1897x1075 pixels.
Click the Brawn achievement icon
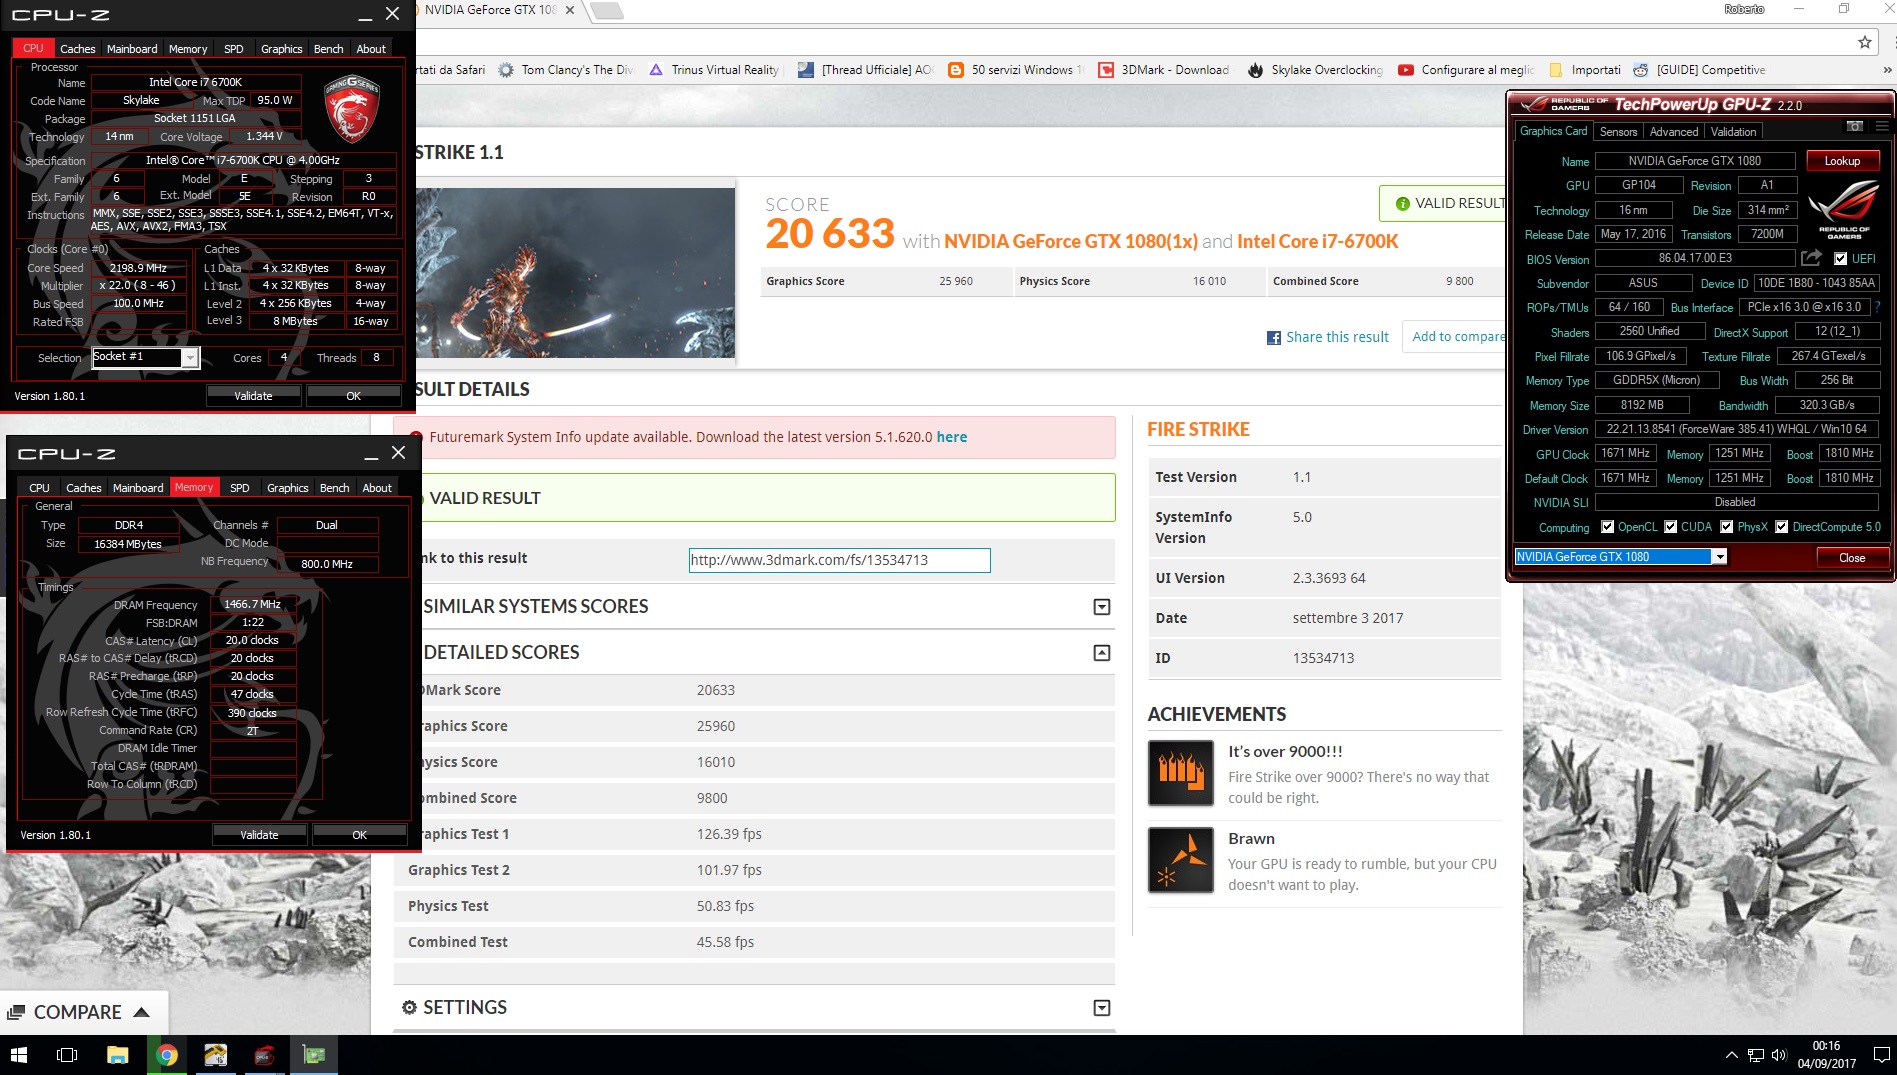click(1181, 860)
